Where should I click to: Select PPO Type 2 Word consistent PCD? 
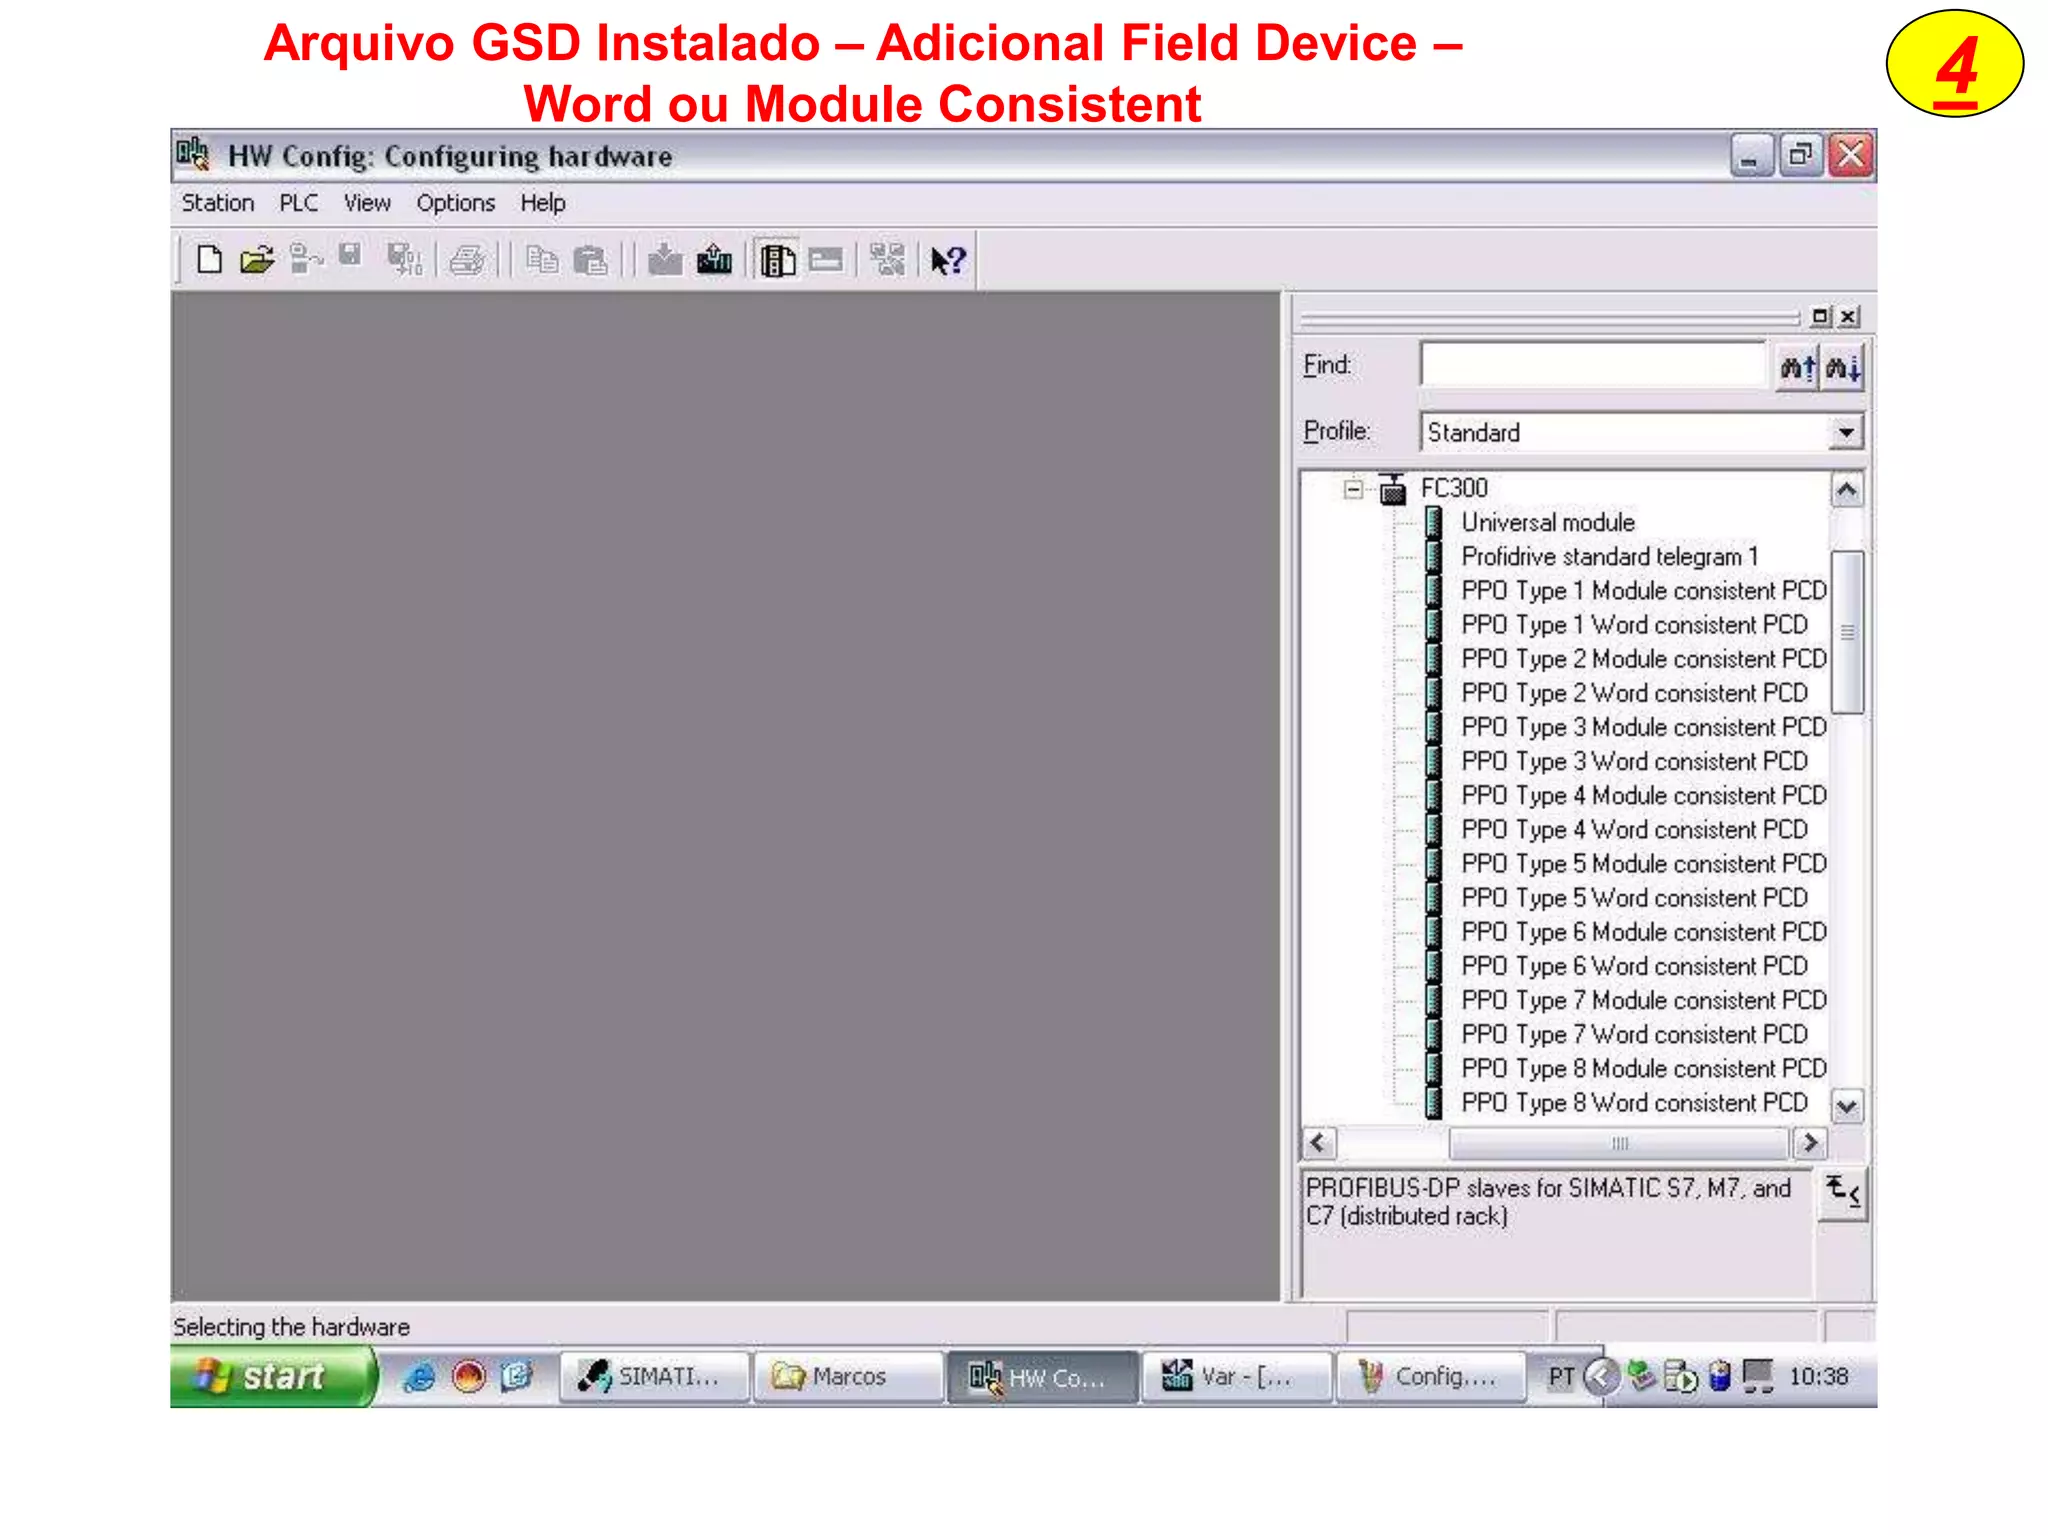tap(1634, 692)
